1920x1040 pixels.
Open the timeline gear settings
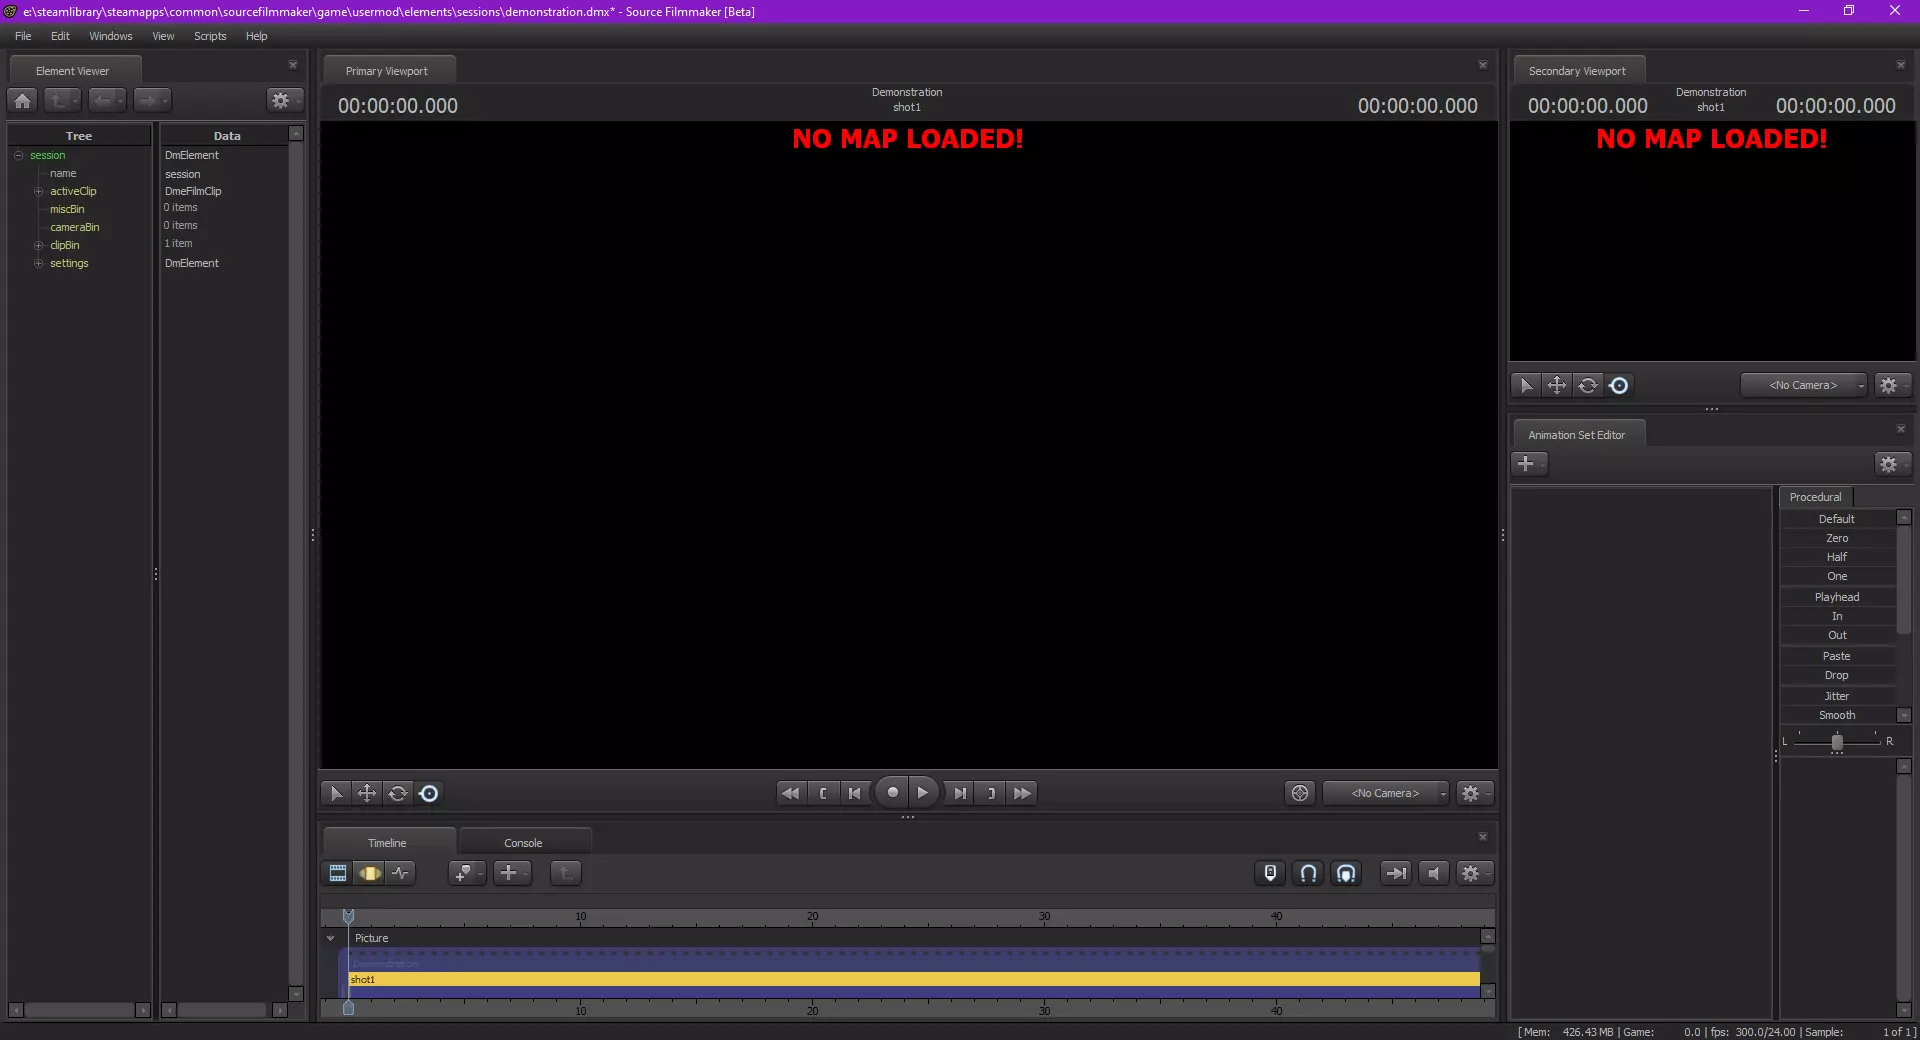1474,873
